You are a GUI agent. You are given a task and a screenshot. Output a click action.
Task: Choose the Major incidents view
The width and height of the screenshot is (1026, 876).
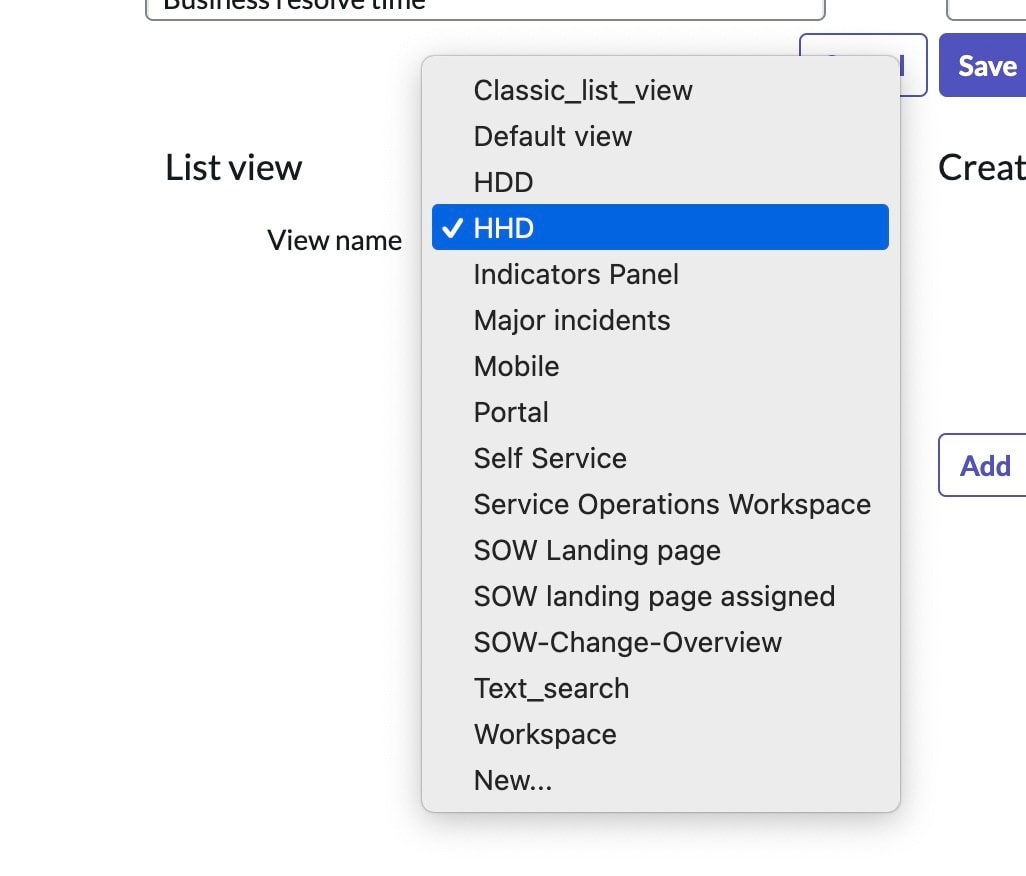(571, 320)
